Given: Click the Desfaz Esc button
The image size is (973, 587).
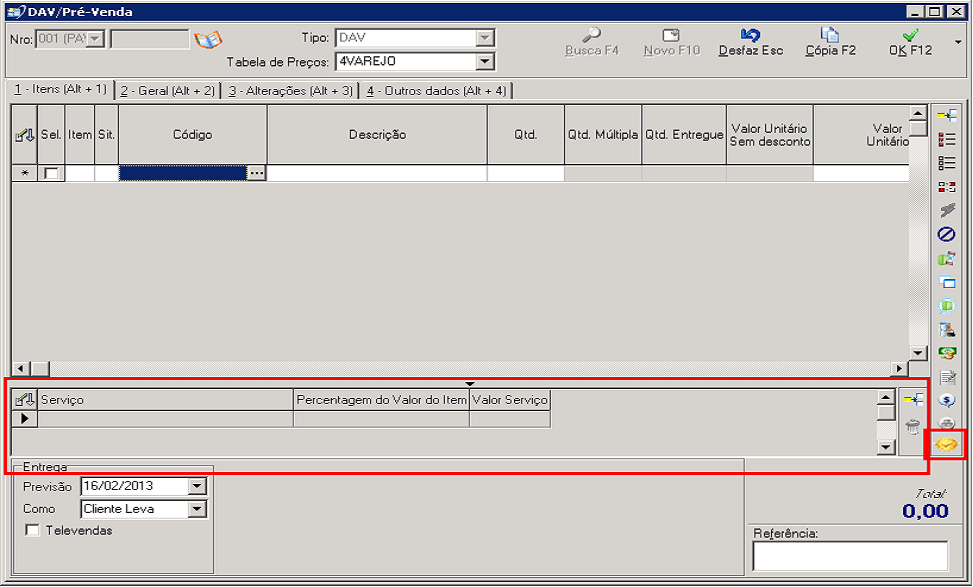Looking at the screenshot, I should point(751,42).
